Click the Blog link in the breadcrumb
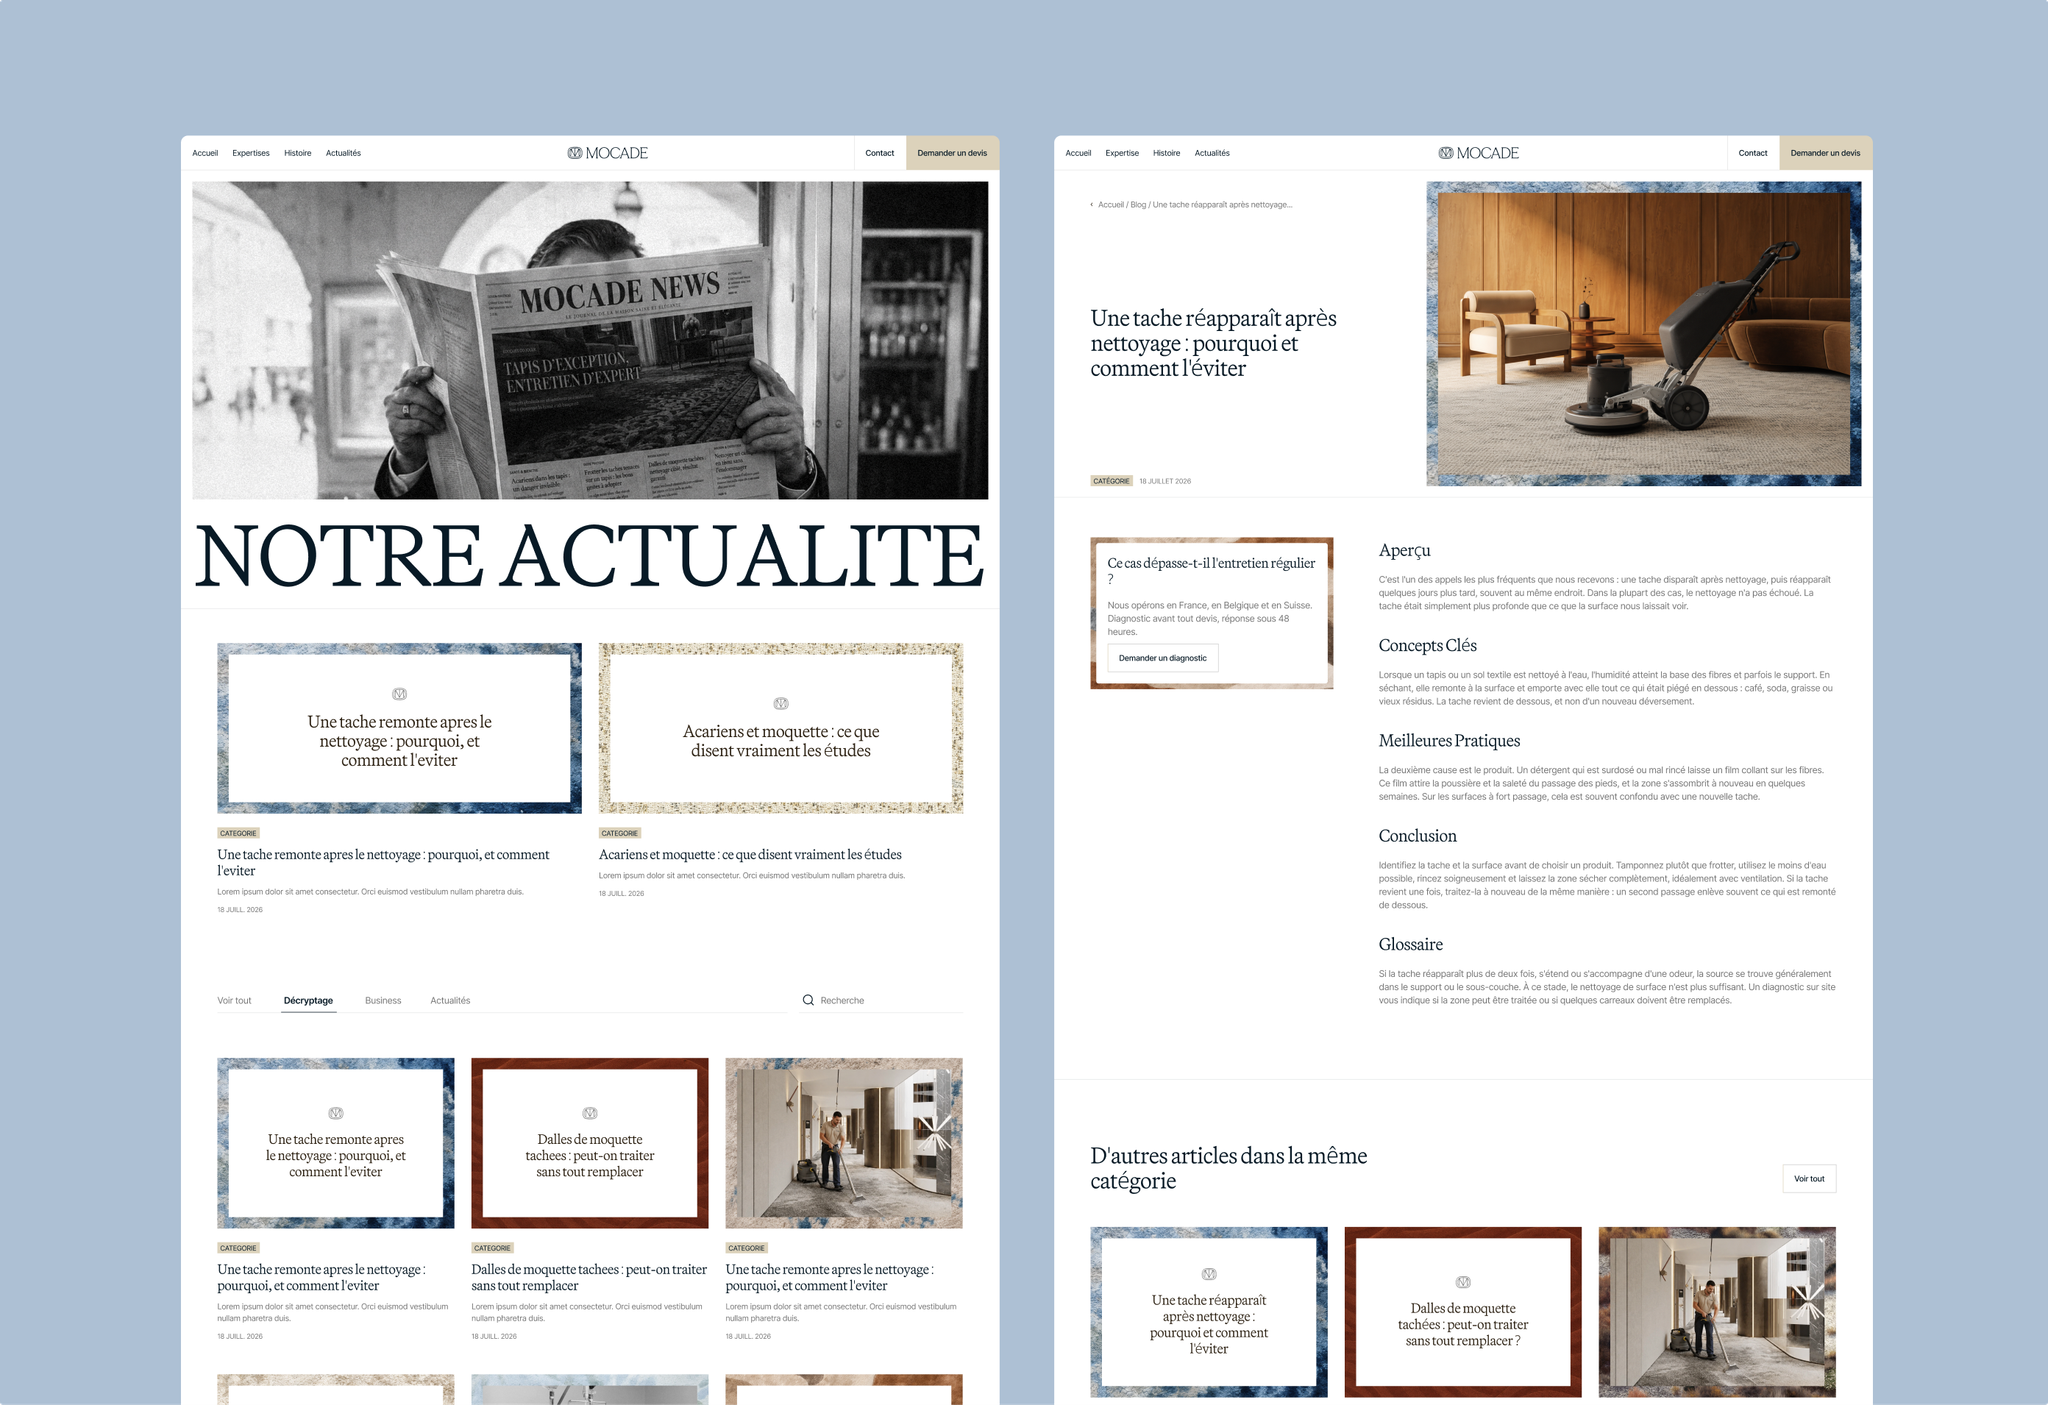Screen dimensions: 2048x1405 pyautogui.click(x=1138, y=205)
